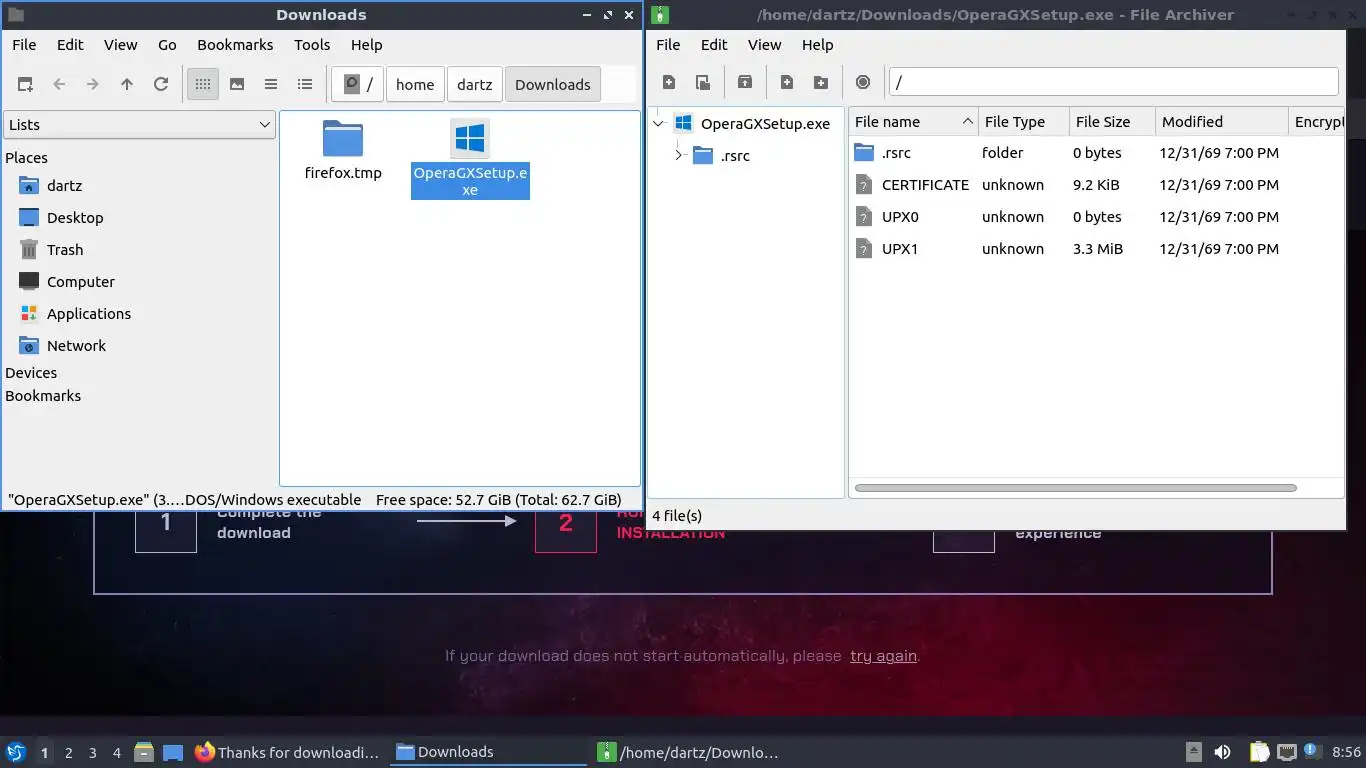The image size is (1366, 768).
Task: Select the firefox.tmp folder
Action: [343, 150]
